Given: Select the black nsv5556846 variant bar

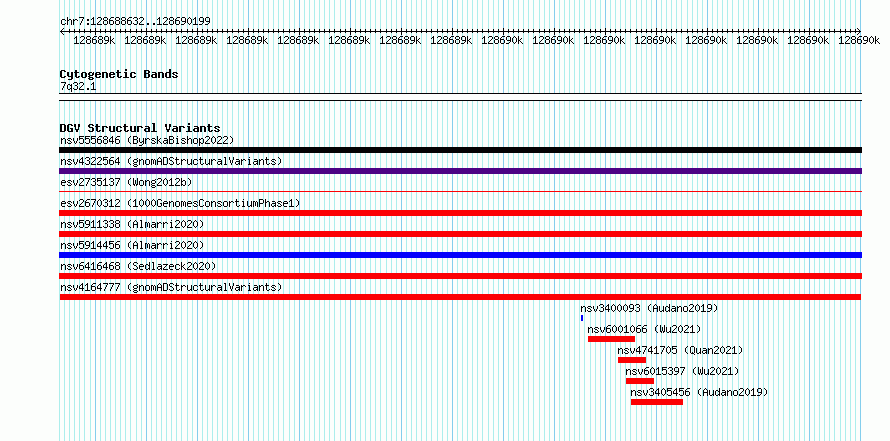Looking at the screenshot, I should pyautogui.click(x=460, y=150).
